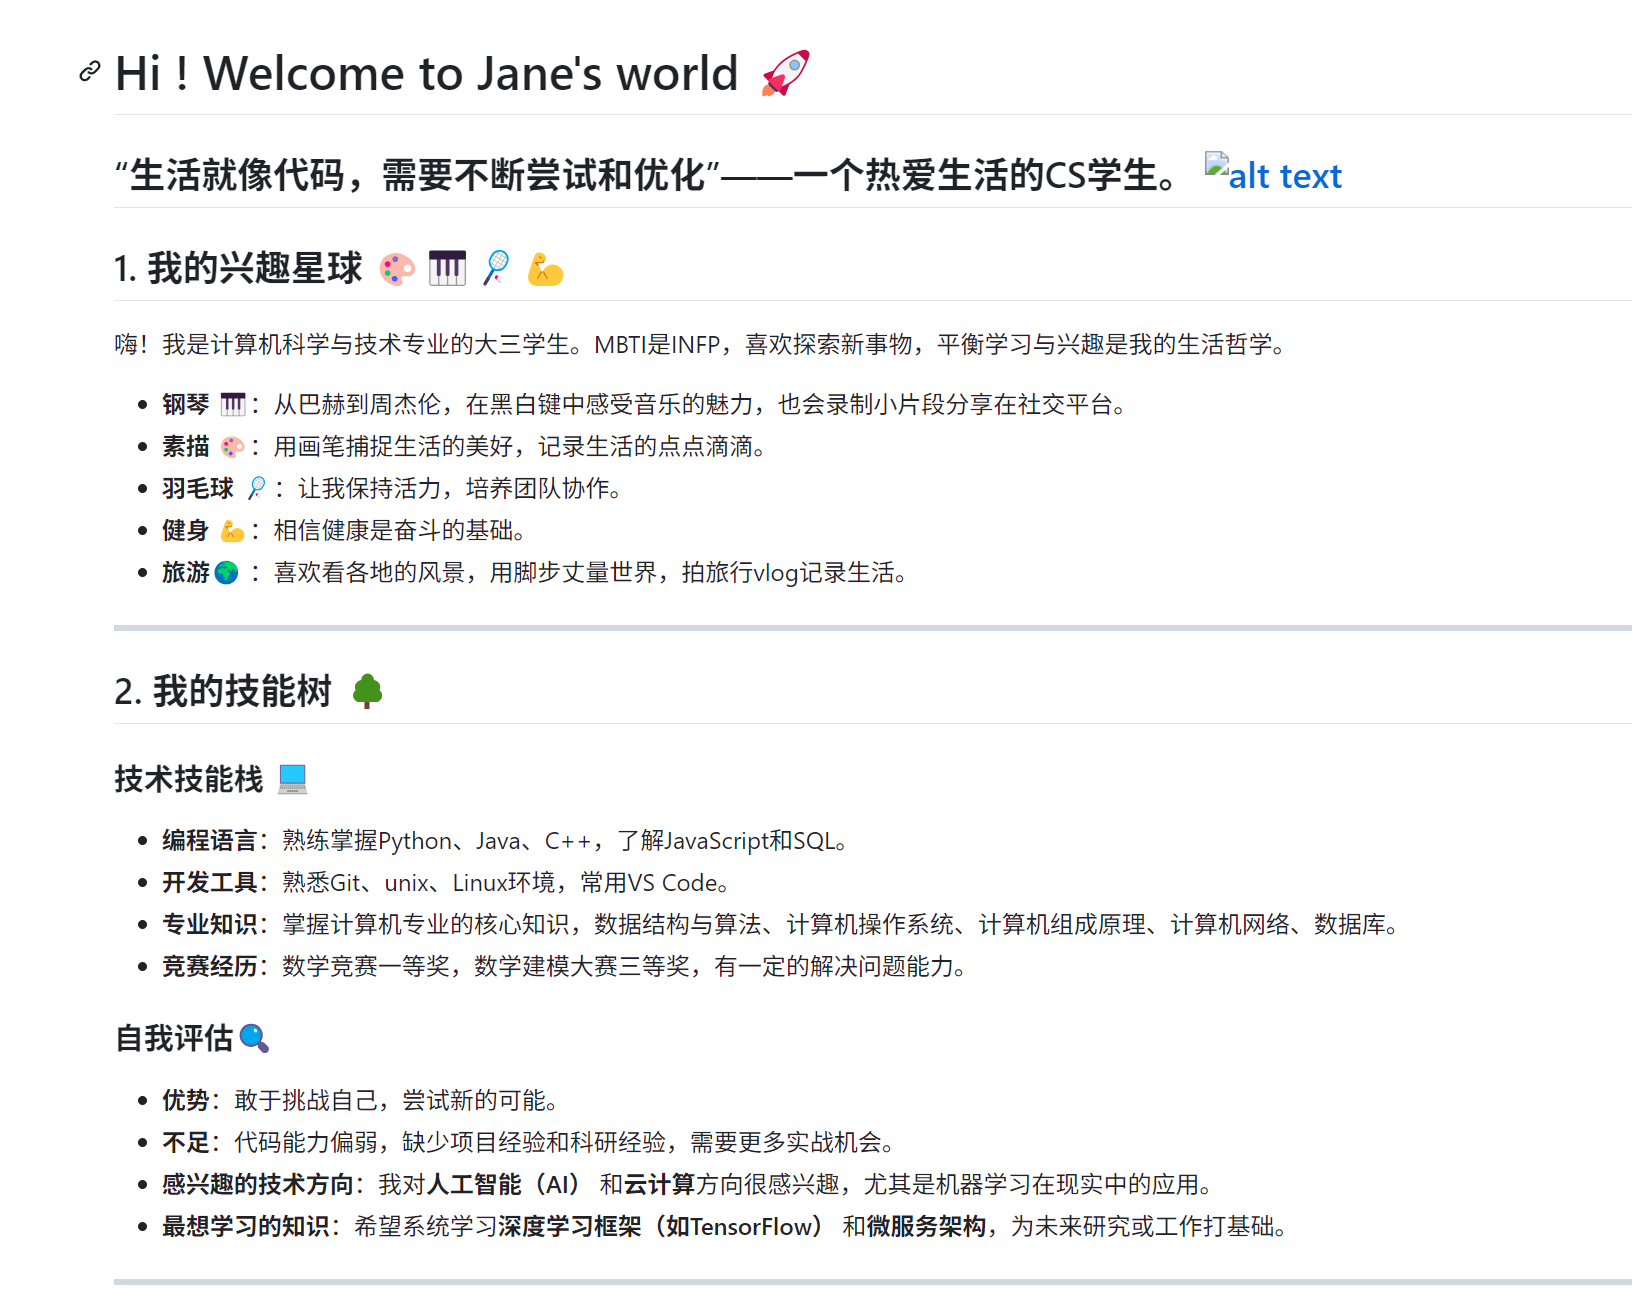Click the bold label 最想学习的知识
1633x1300 pixels.
246,1226
